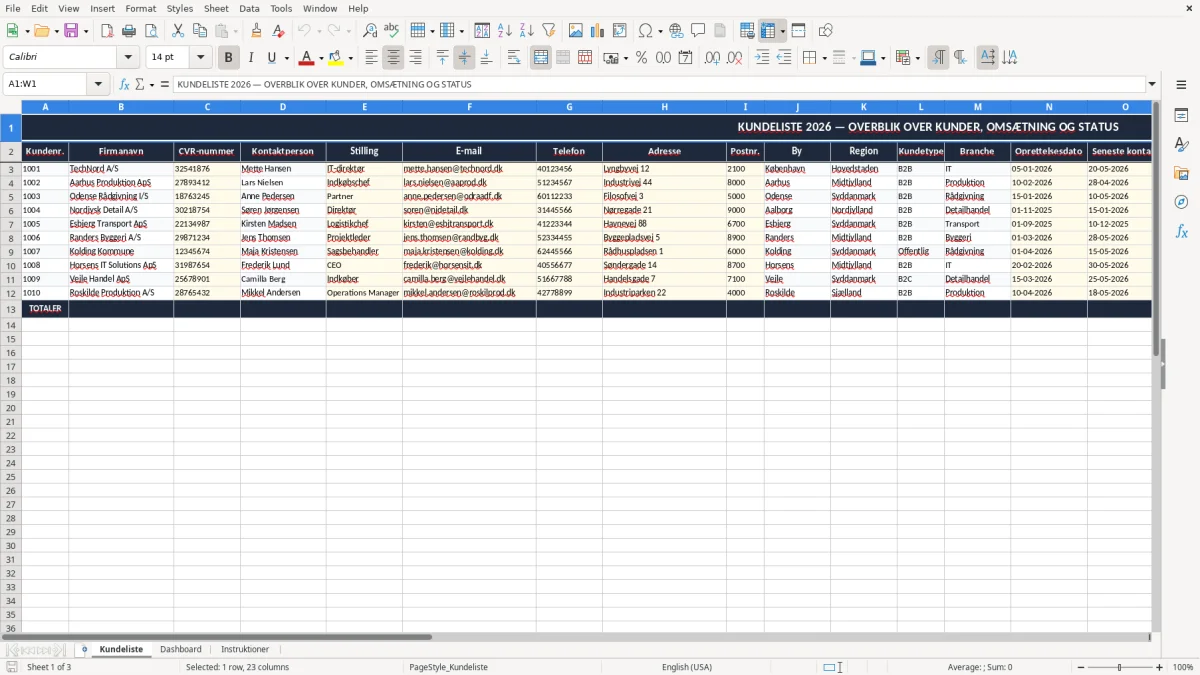Open the Function Wizard
The image size is (1200, 675).
click(x=124, y=85)
